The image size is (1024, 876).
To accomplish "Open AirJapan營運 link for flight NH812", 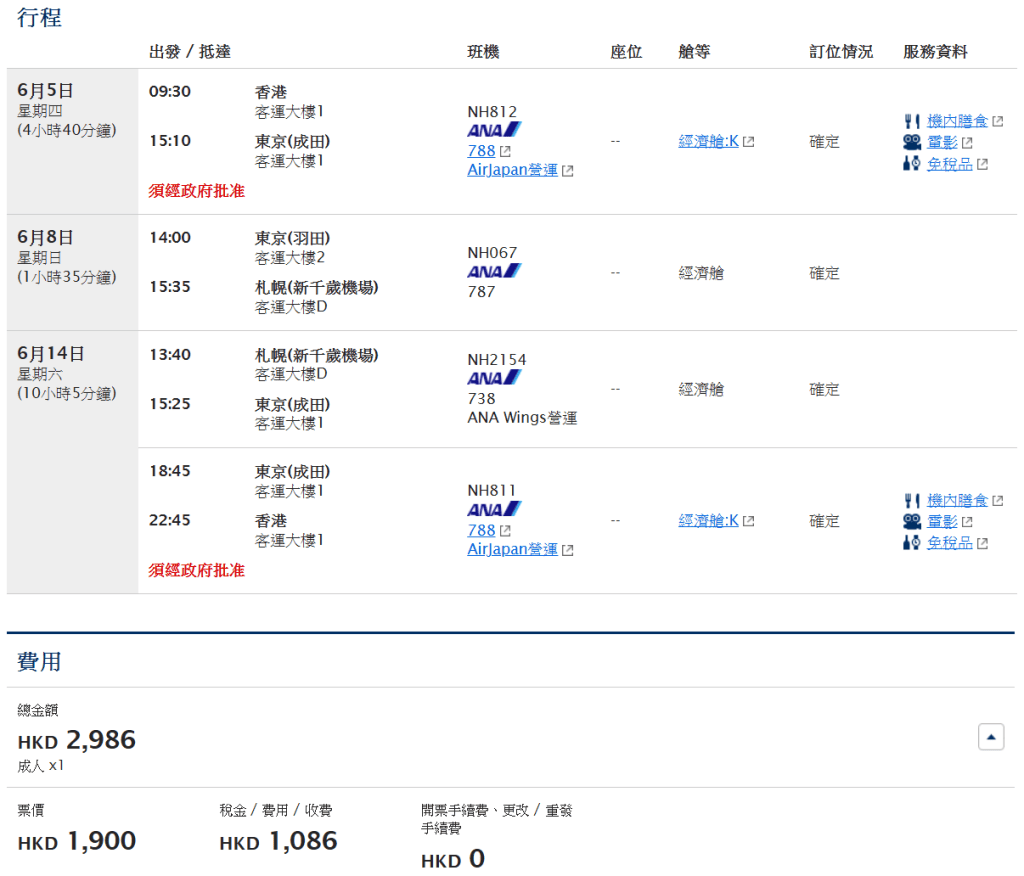I will click(512, 170).
